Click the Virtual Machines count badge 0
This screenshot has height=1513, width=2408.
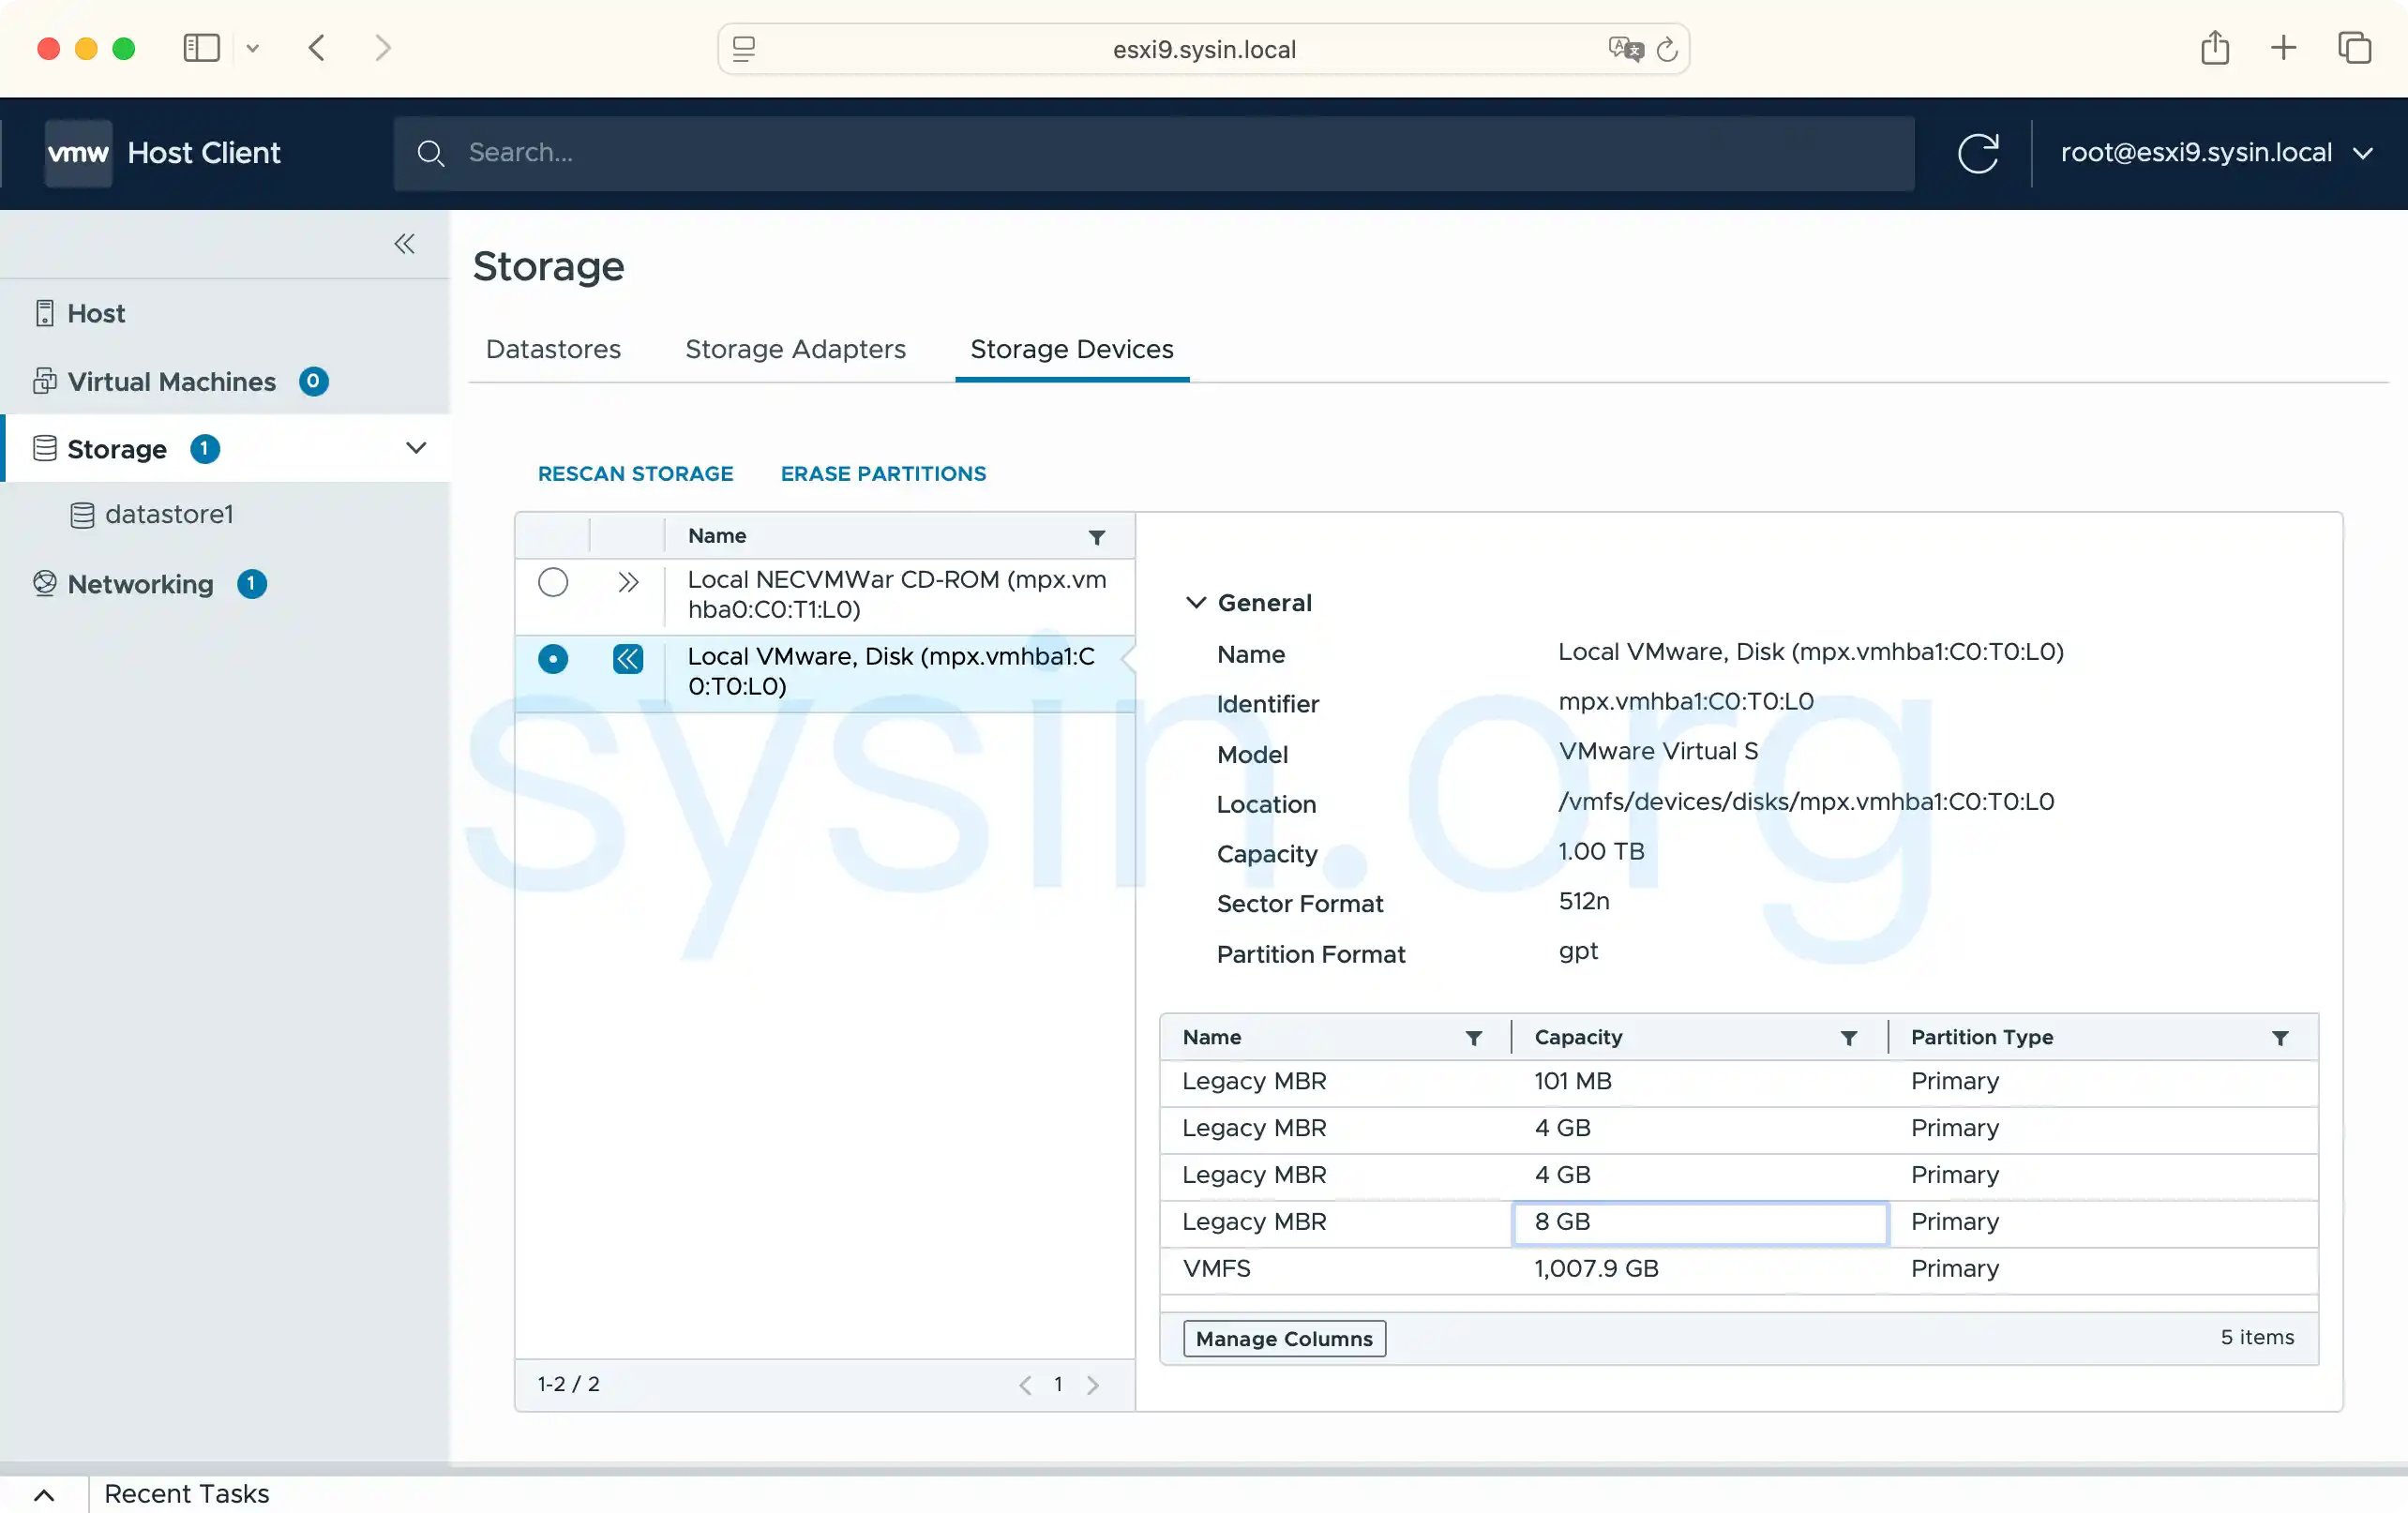click(x=313, y=381)
